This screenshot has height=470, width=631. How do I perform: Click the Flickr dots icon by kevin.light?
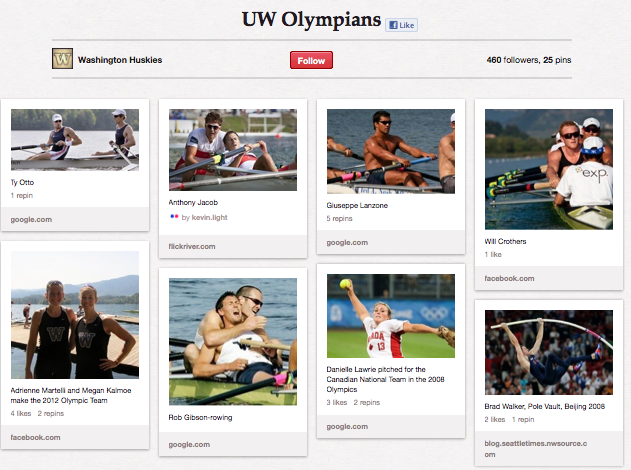(x=174, y=216)
